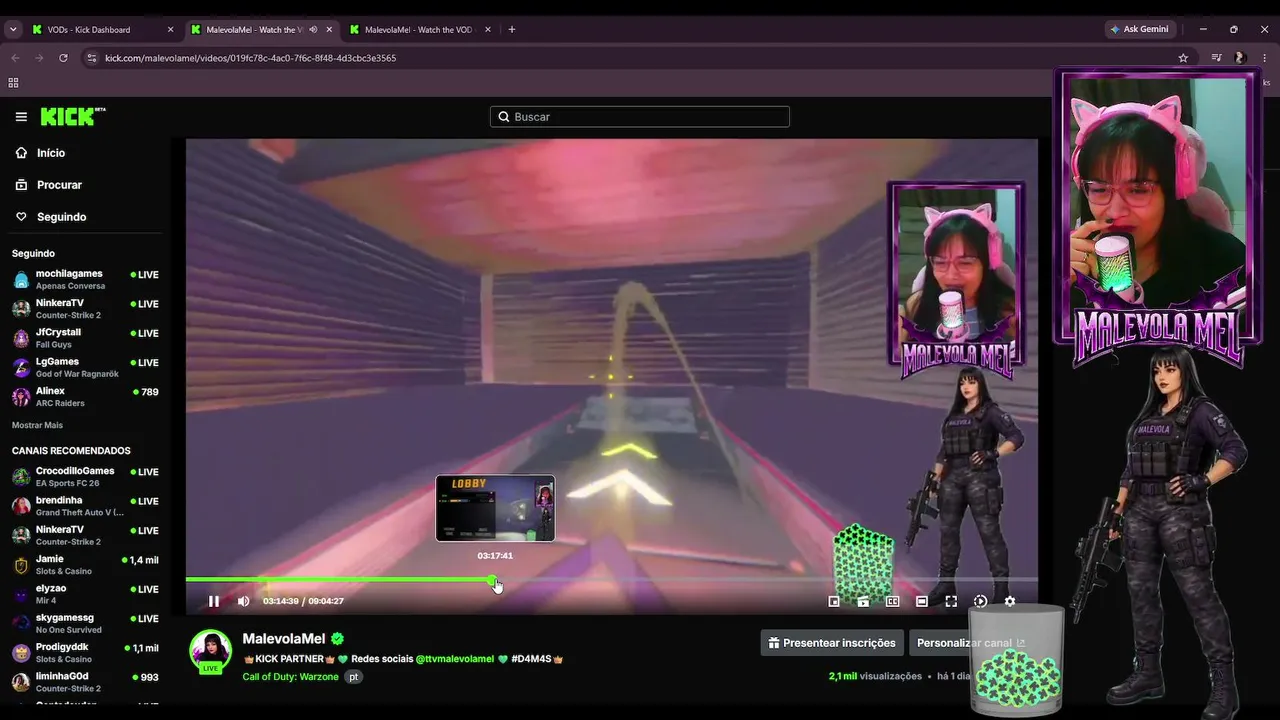Click Presentear inscrições button

pos(832,643)
